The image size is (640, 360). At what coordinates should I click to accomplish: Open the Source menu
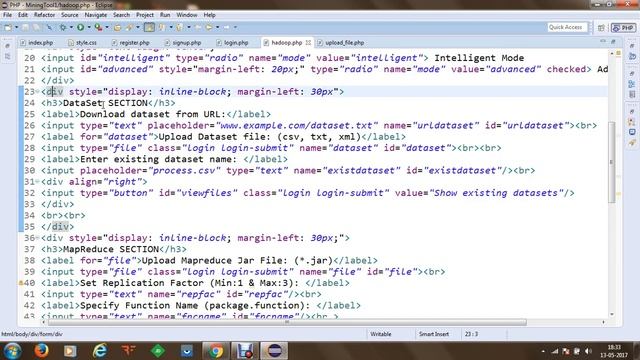(70, 15)
